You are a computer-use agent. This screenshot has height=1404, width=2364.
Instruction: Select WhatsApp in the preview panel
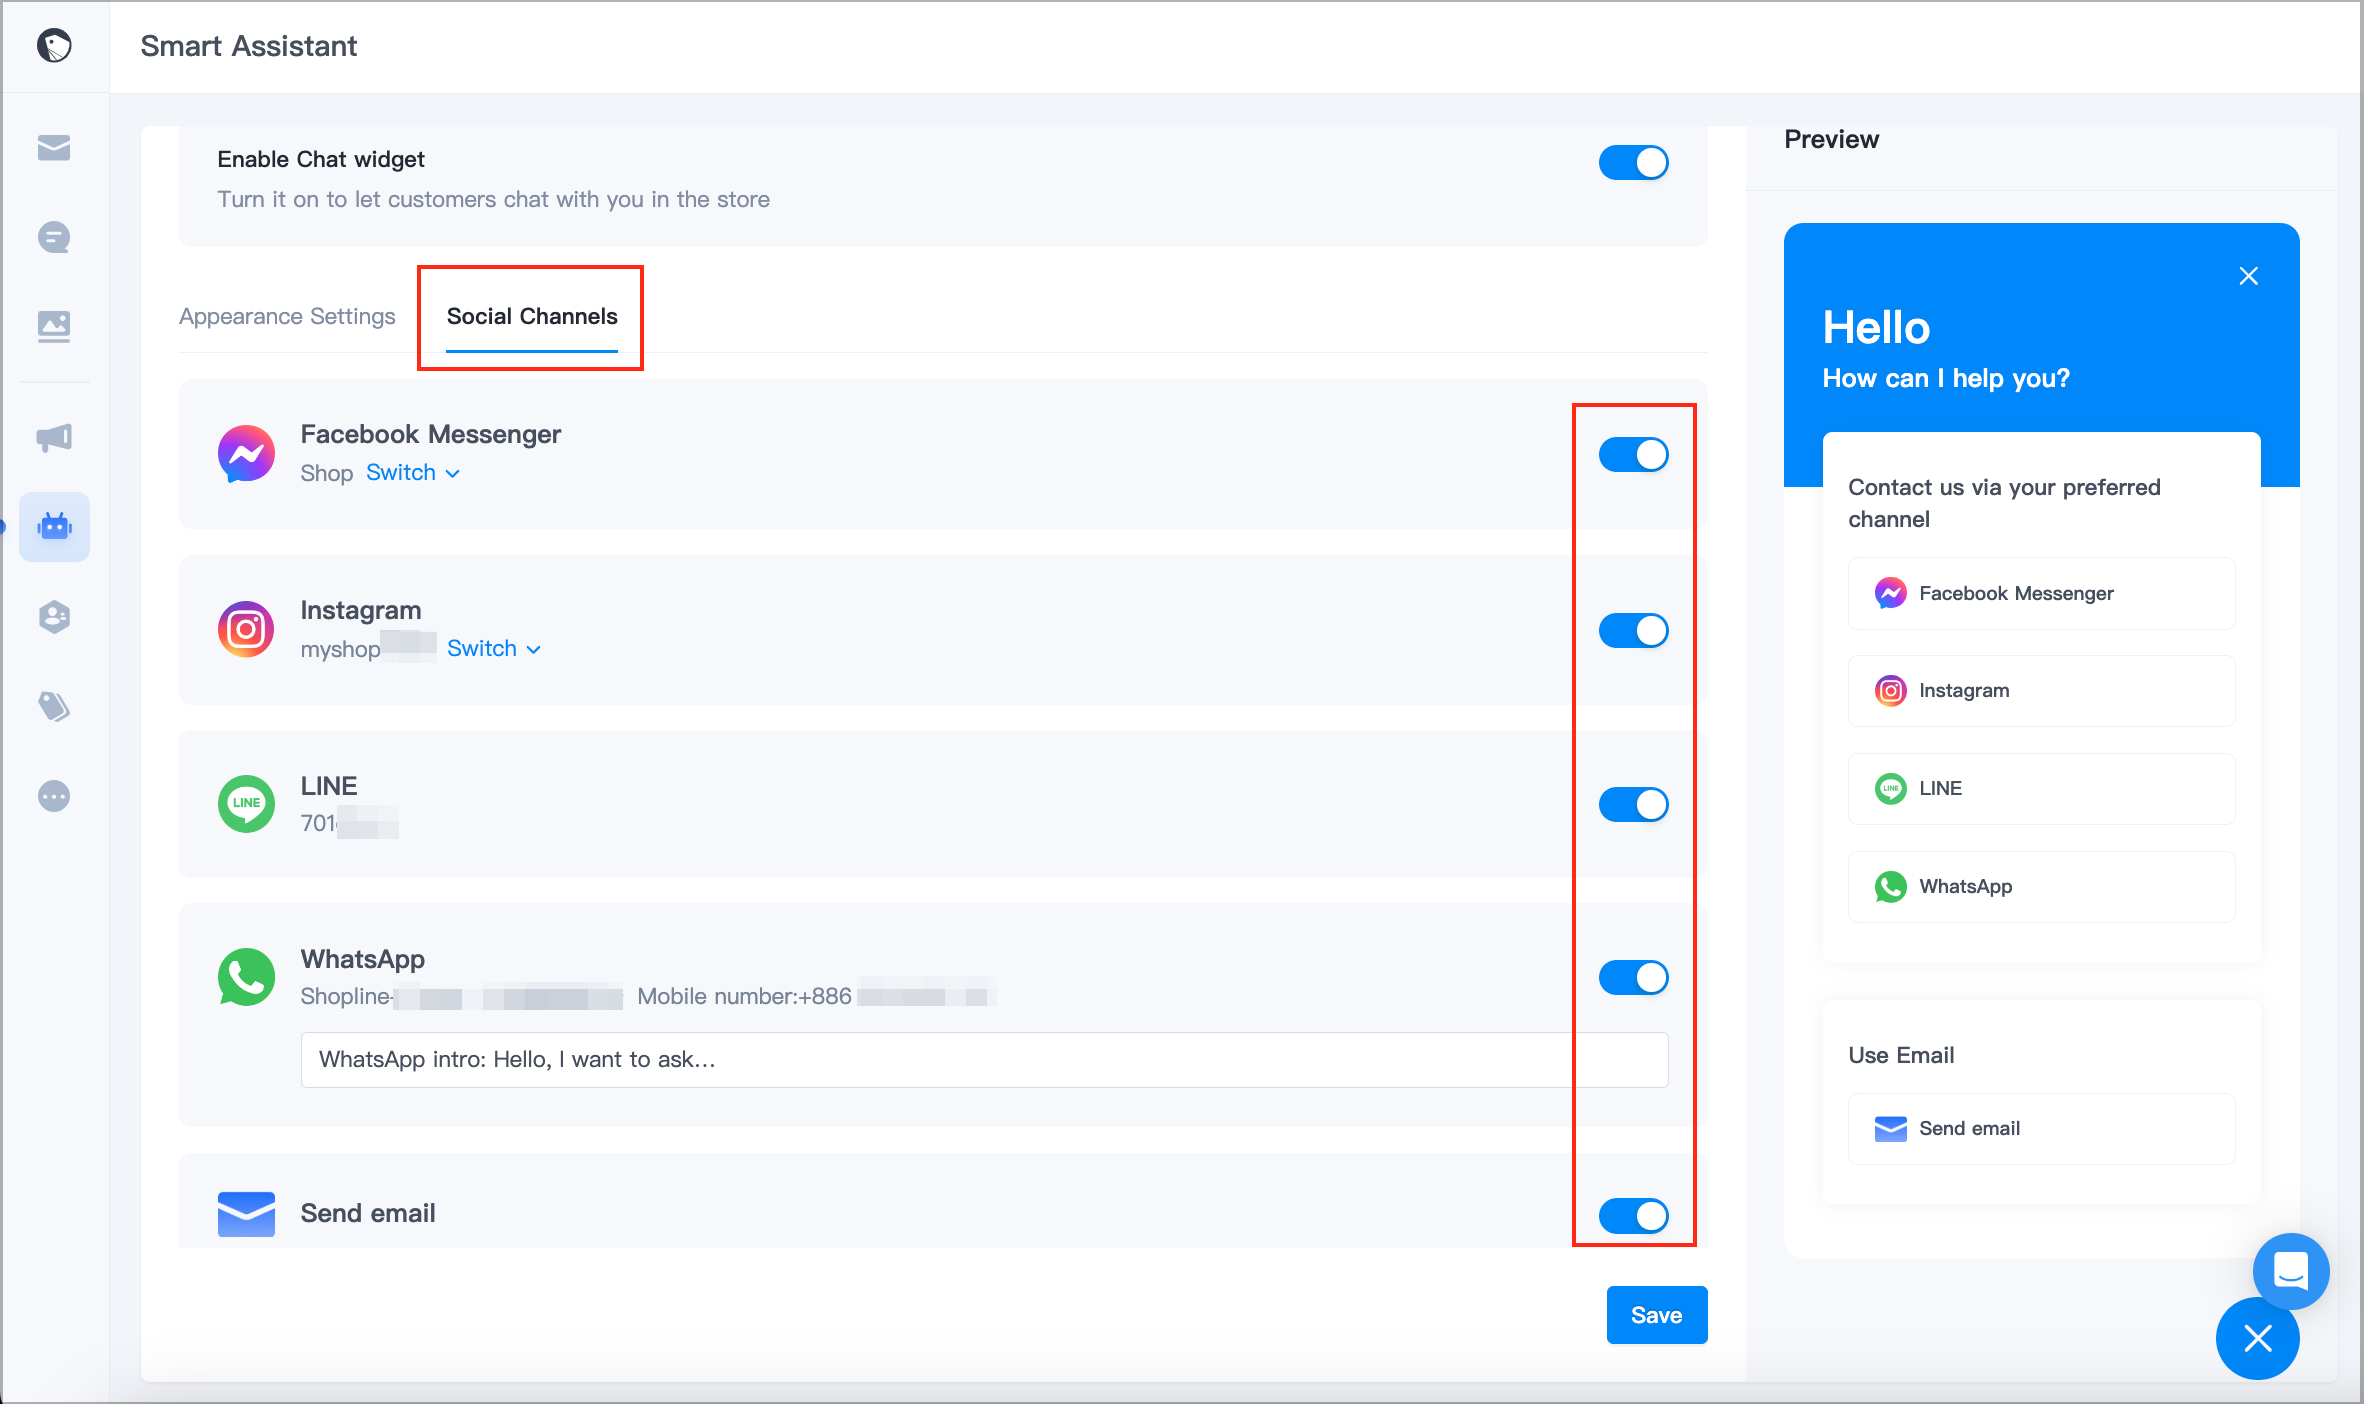pos(2040,886)
